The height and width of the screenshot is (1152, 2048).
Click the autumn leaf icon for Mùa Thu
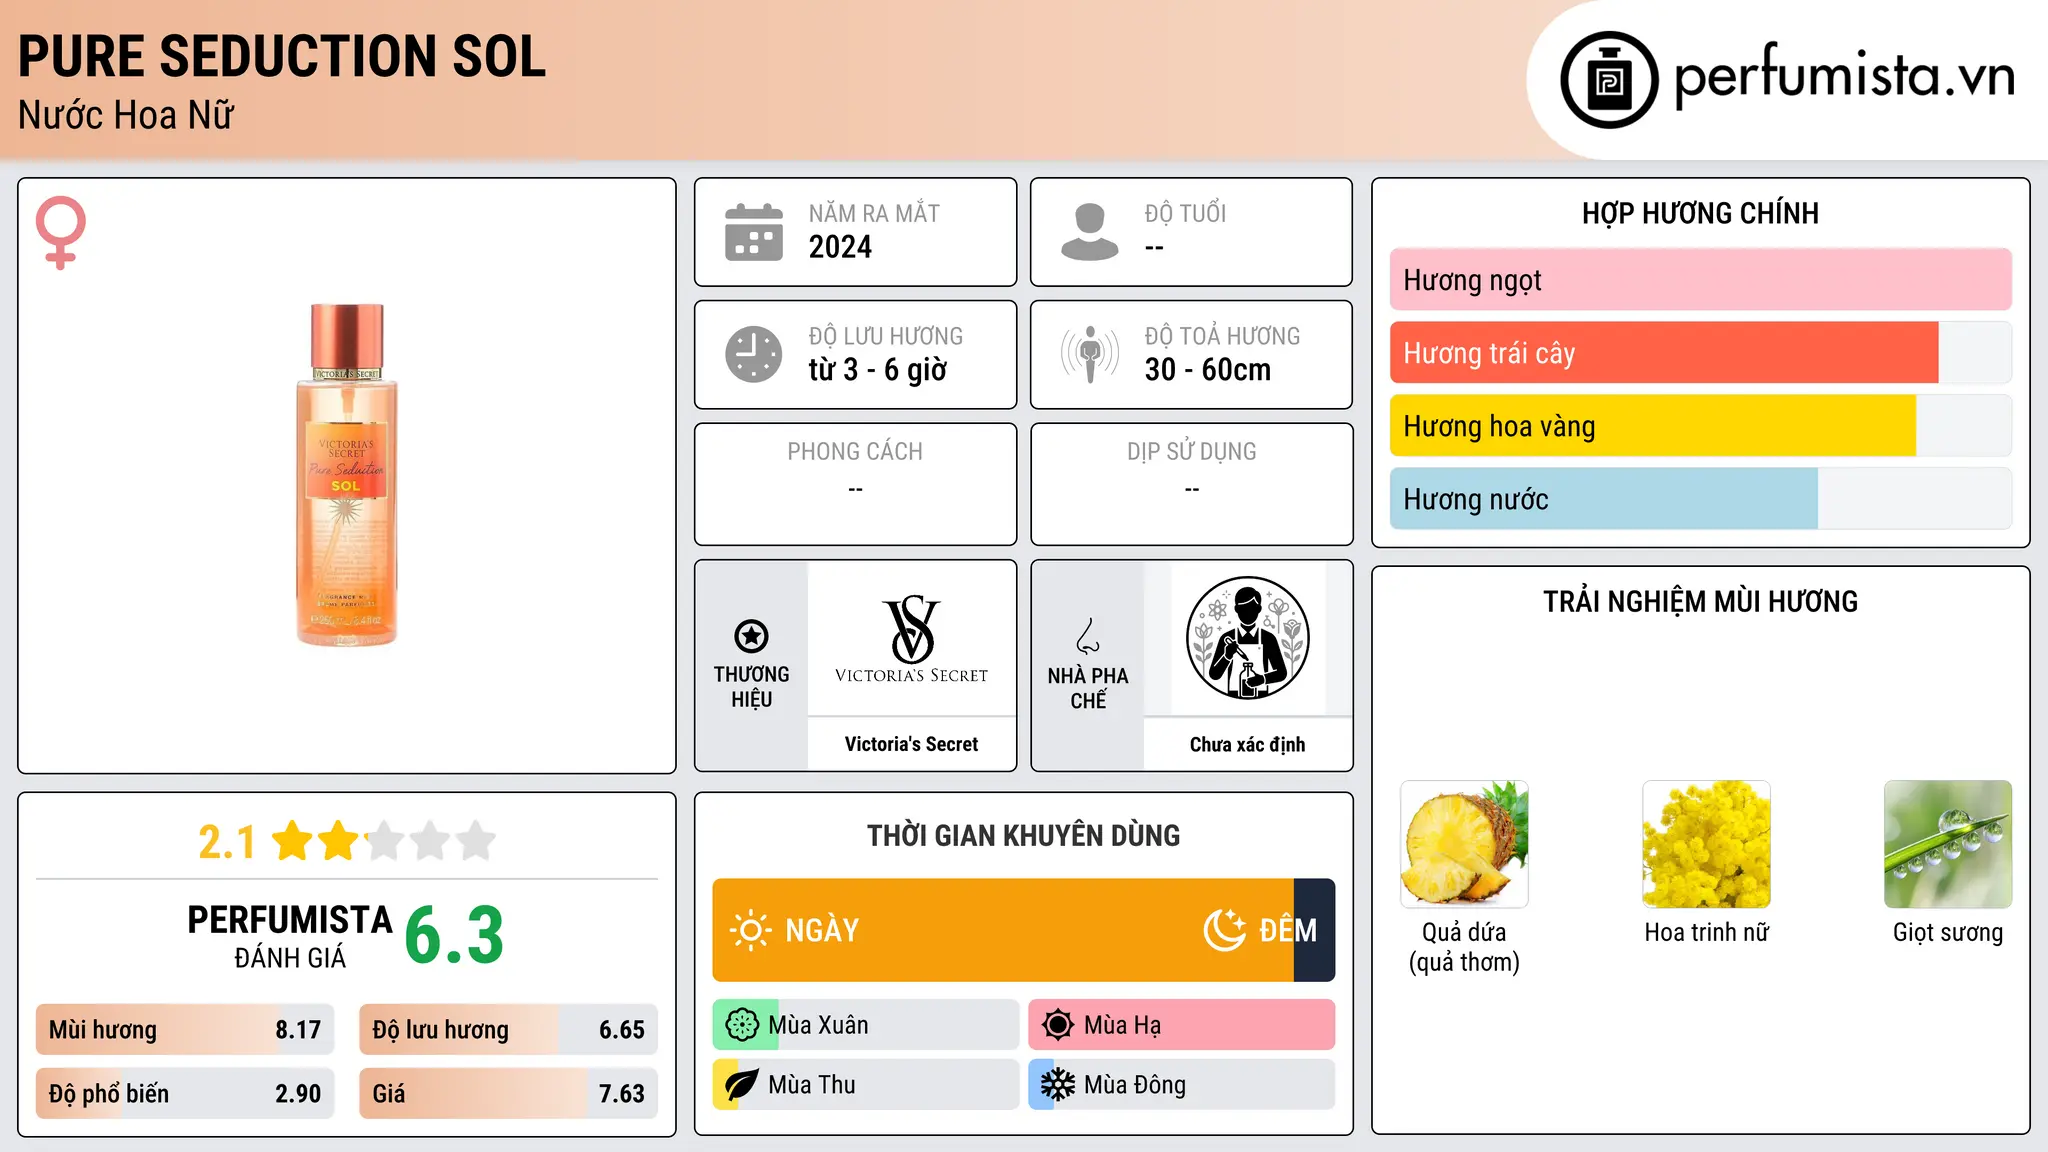(742, 1085)
